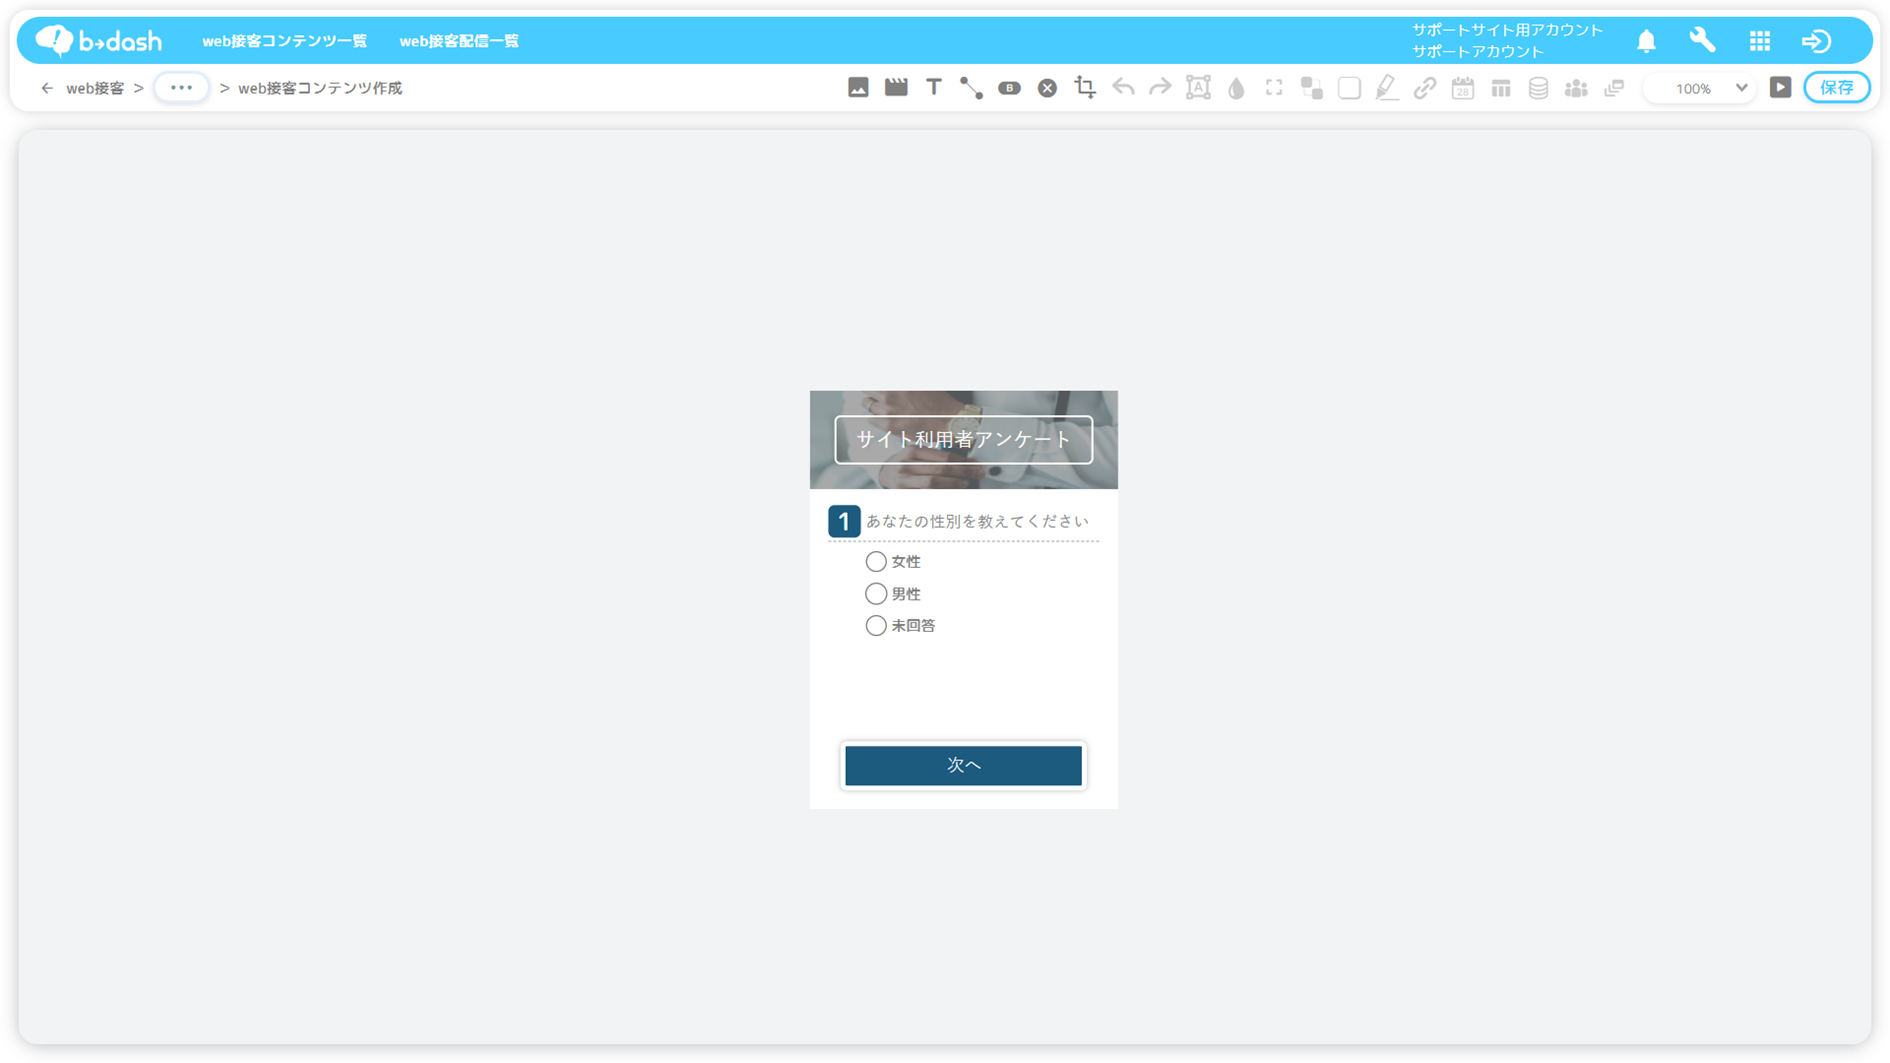Open the database icon
Image resolution: width=1890 pixels, height=1063 pixels.
pos(1538,88)
